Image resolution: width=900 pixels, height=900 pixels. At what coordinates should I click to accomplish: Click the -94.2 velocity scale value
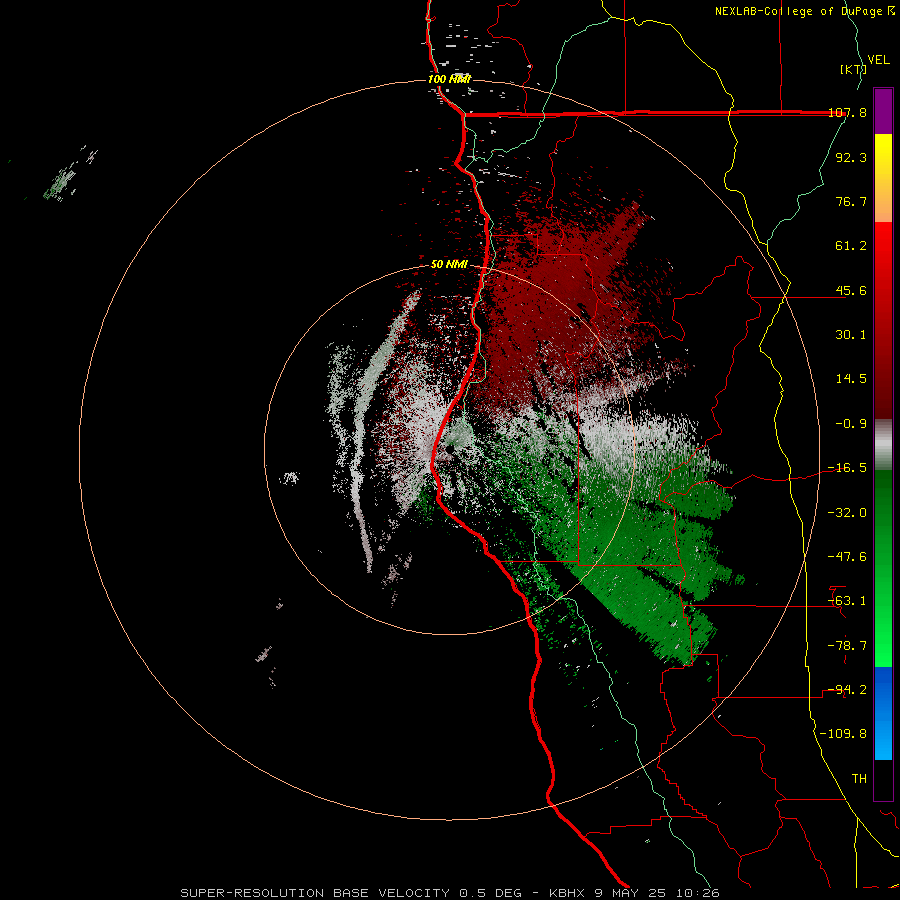847,690
